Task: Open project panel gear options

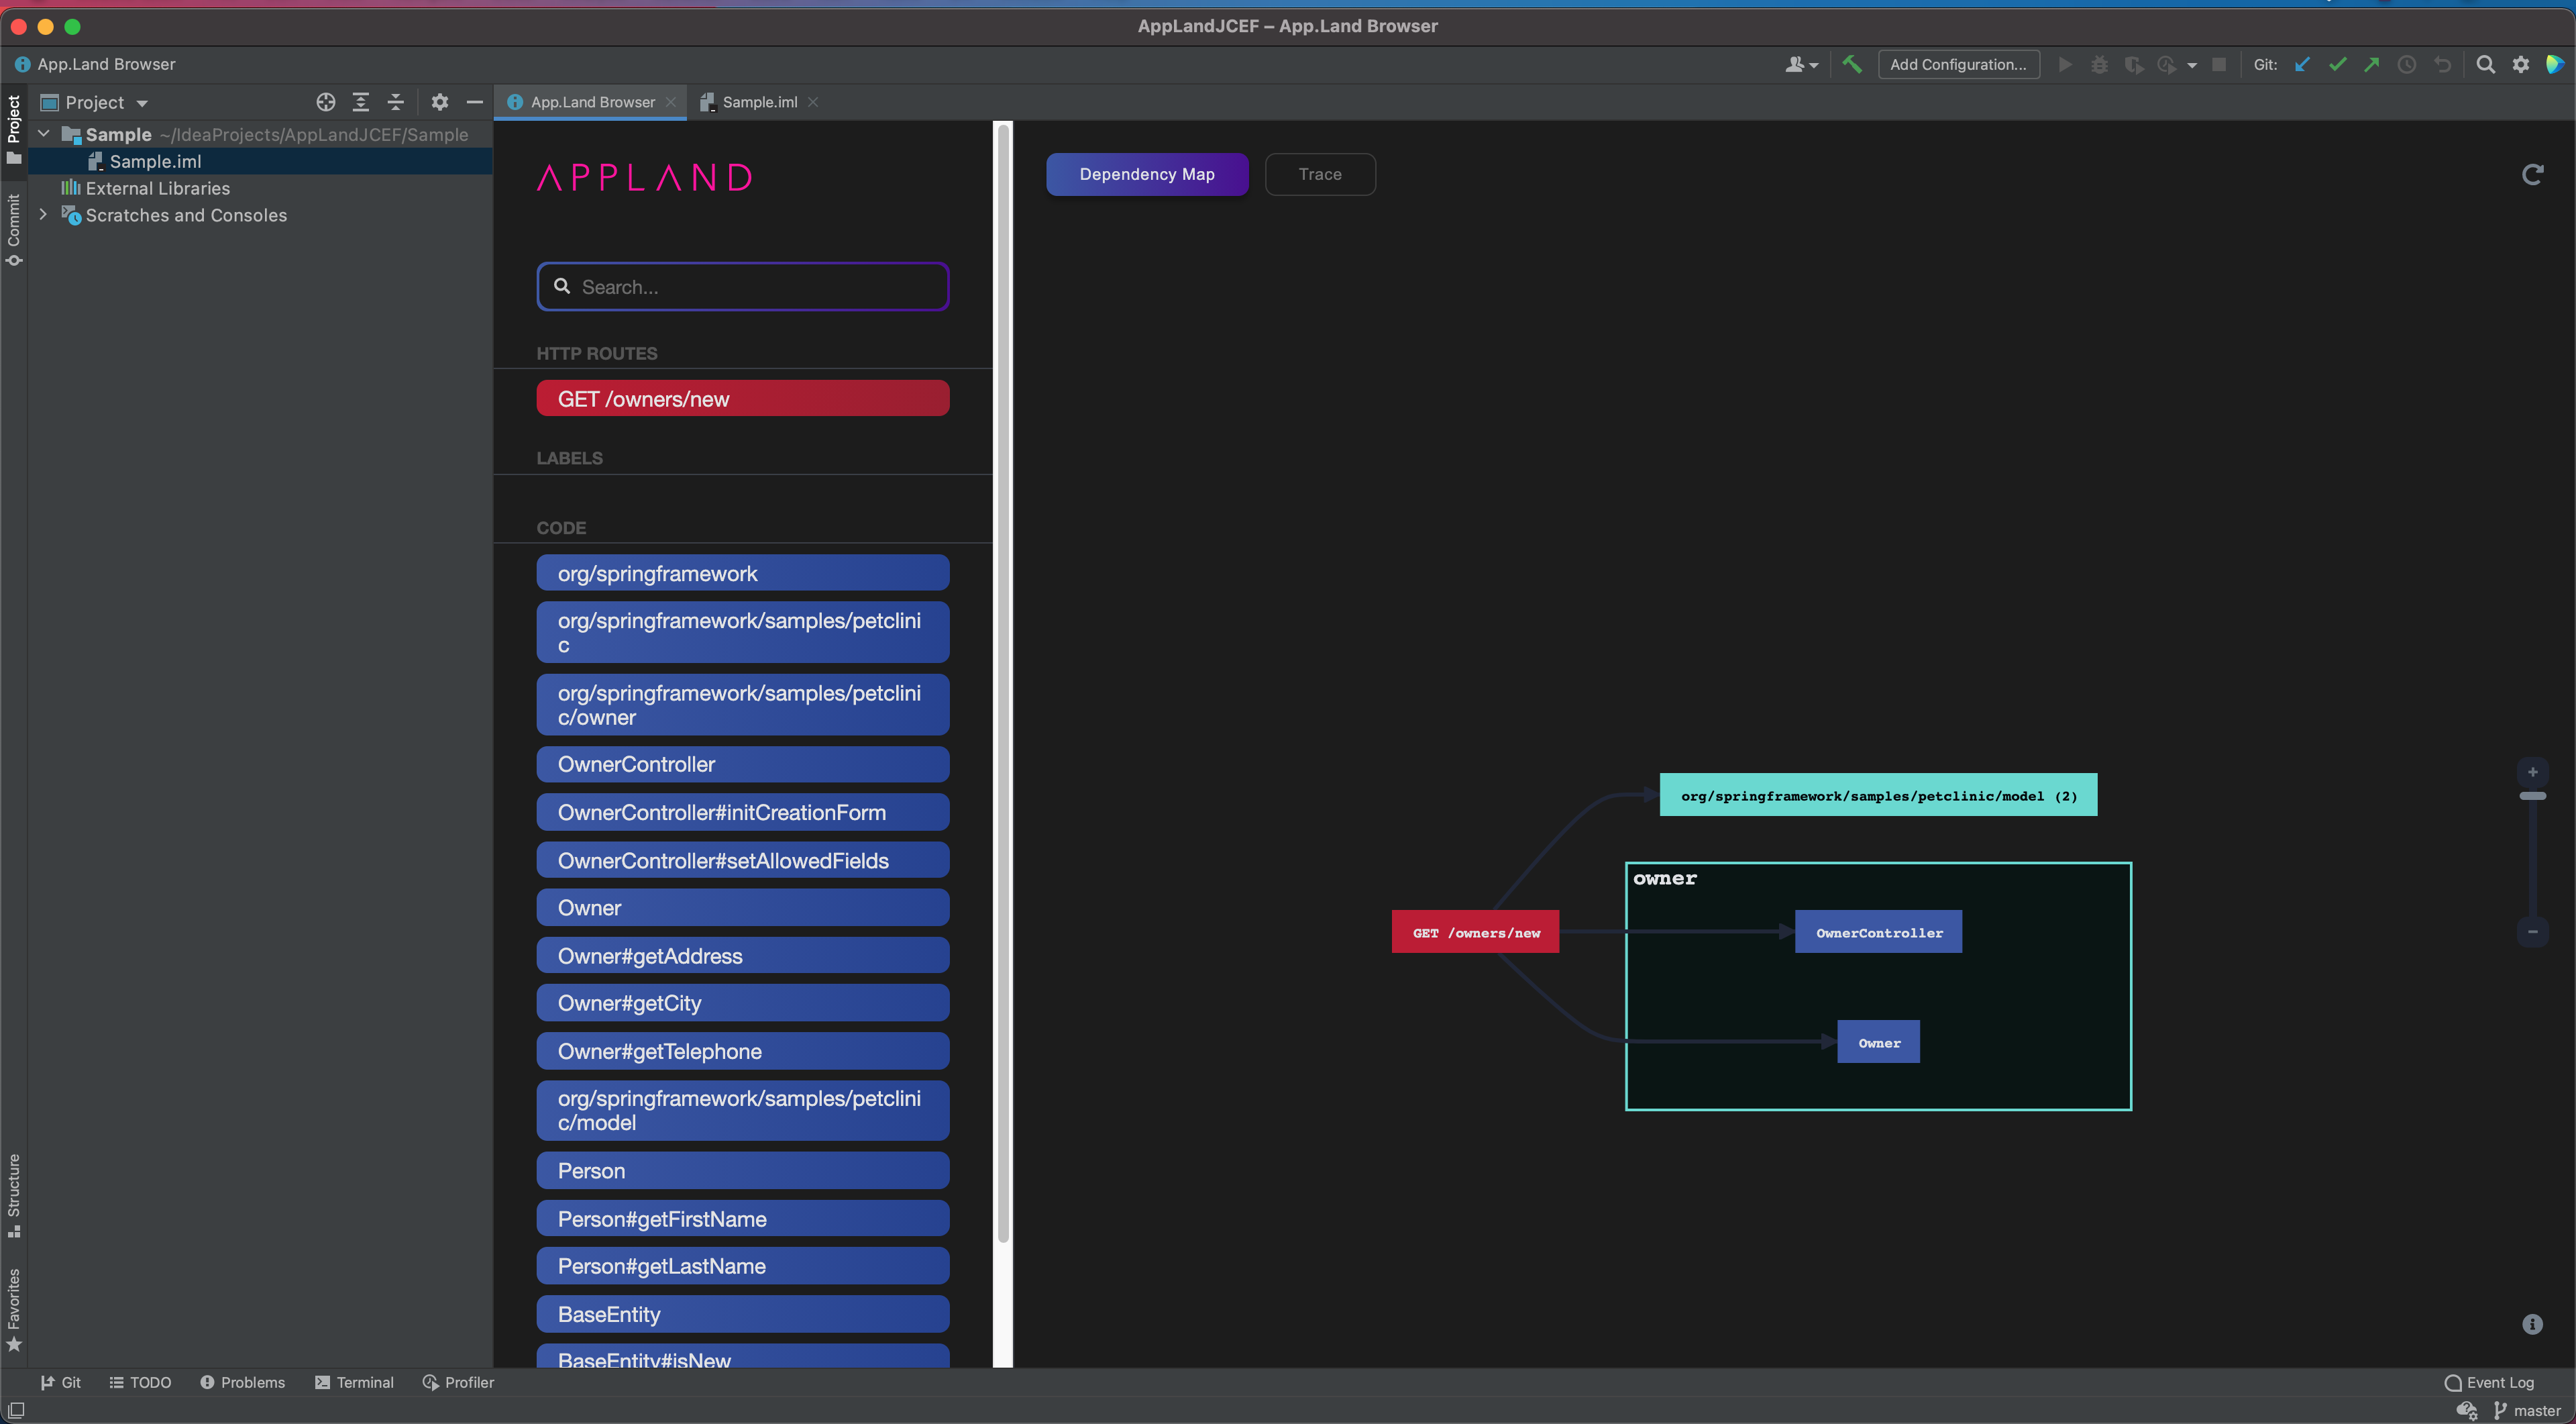Action: 439,102
